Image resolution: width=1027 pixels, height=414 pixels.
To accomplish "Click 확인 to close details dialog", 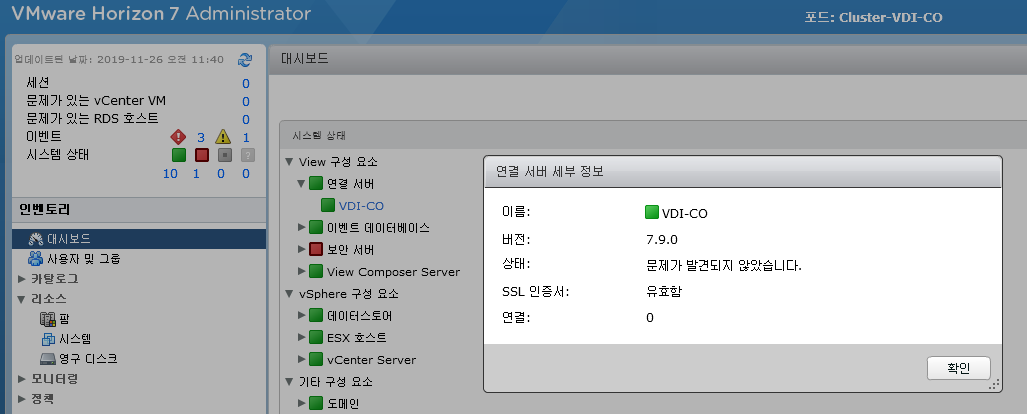I will click(959, 368).
